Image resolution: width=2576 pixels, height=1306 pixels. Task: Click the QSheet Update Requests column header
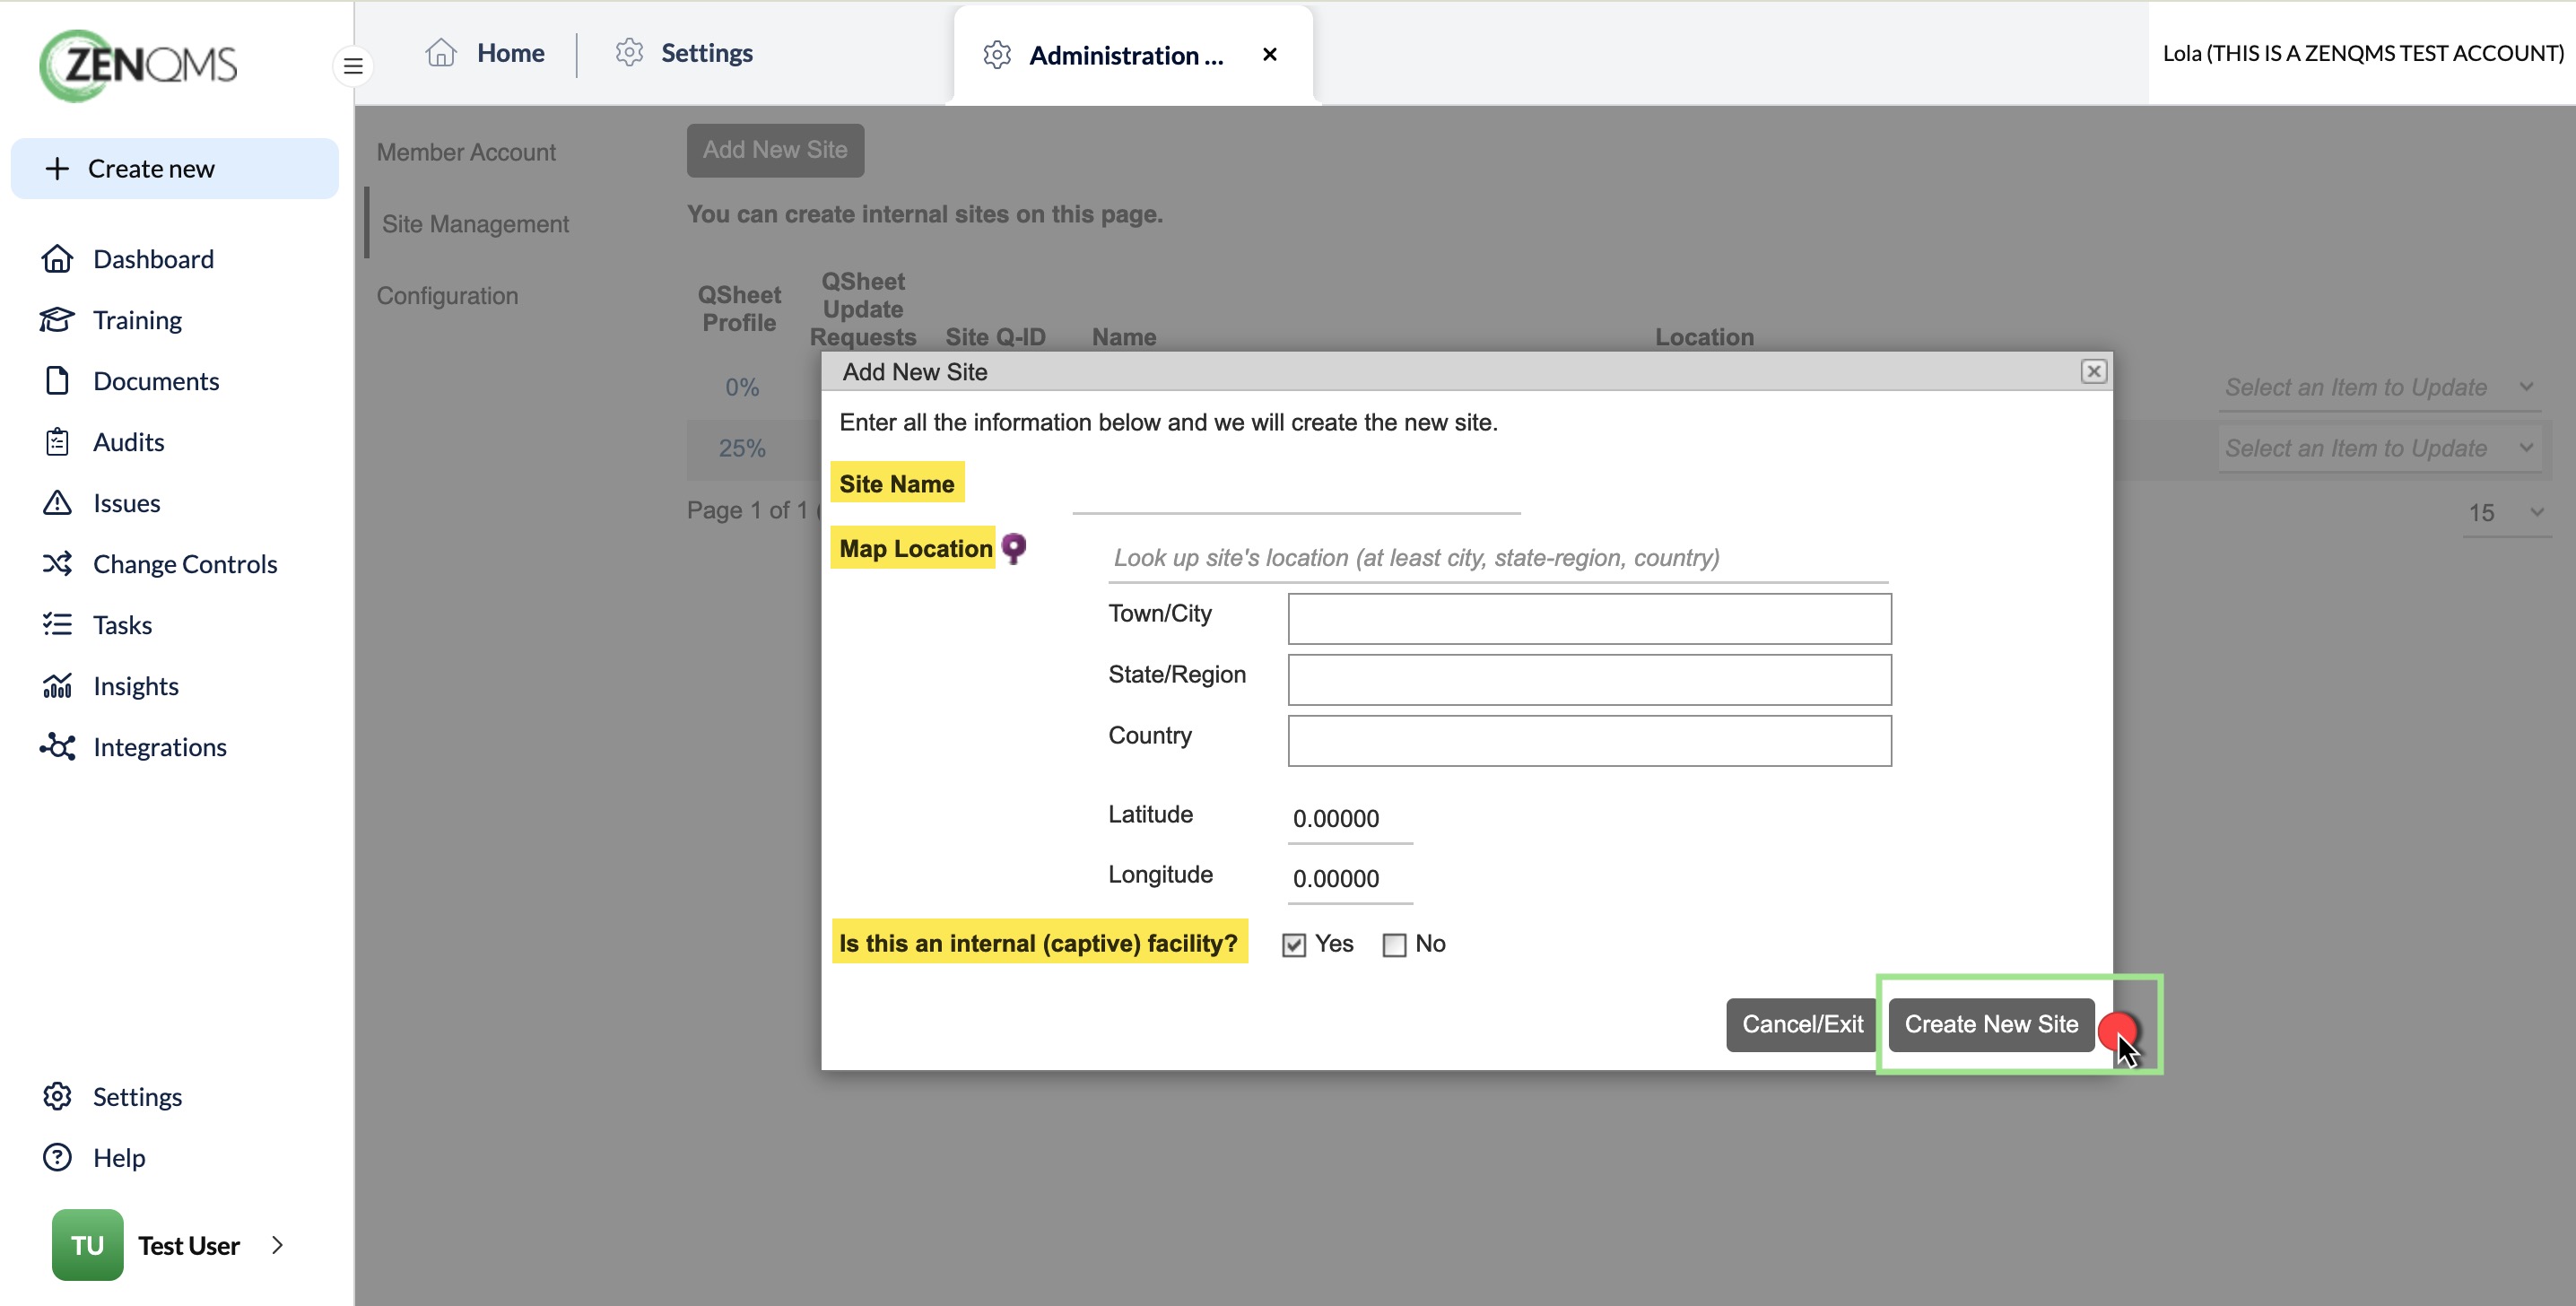point(863,309)
